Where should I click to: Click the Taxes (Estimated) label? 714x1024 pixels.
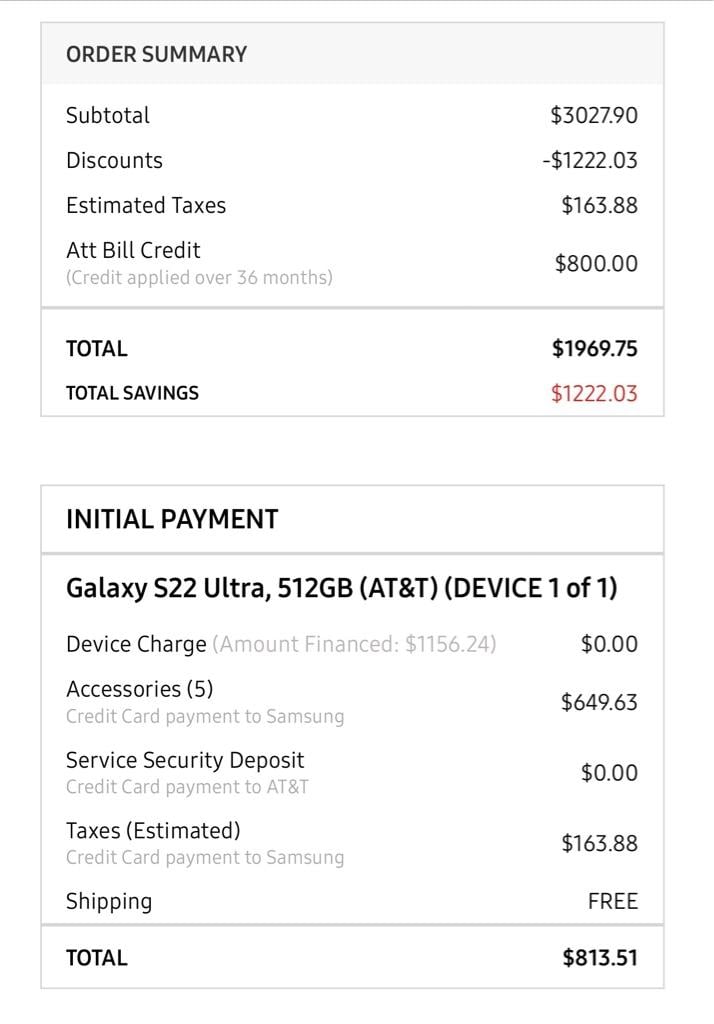153,830
